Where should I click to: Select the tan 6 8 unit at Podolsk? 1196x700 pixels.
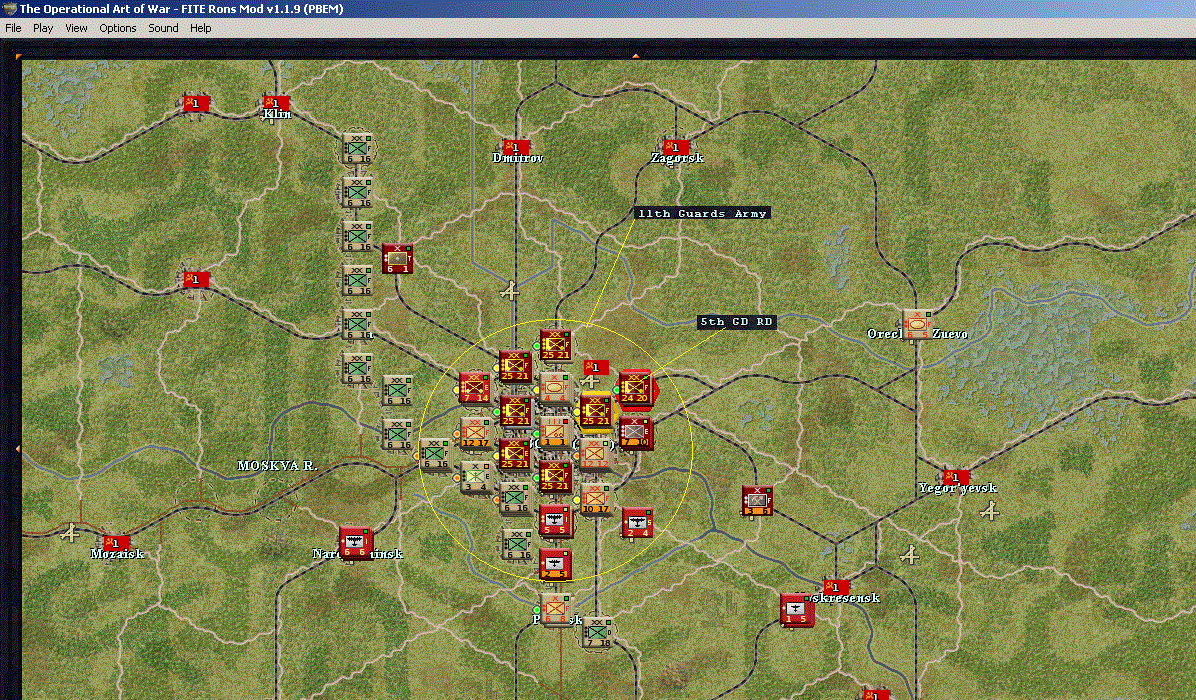click(x=555, y=608)
